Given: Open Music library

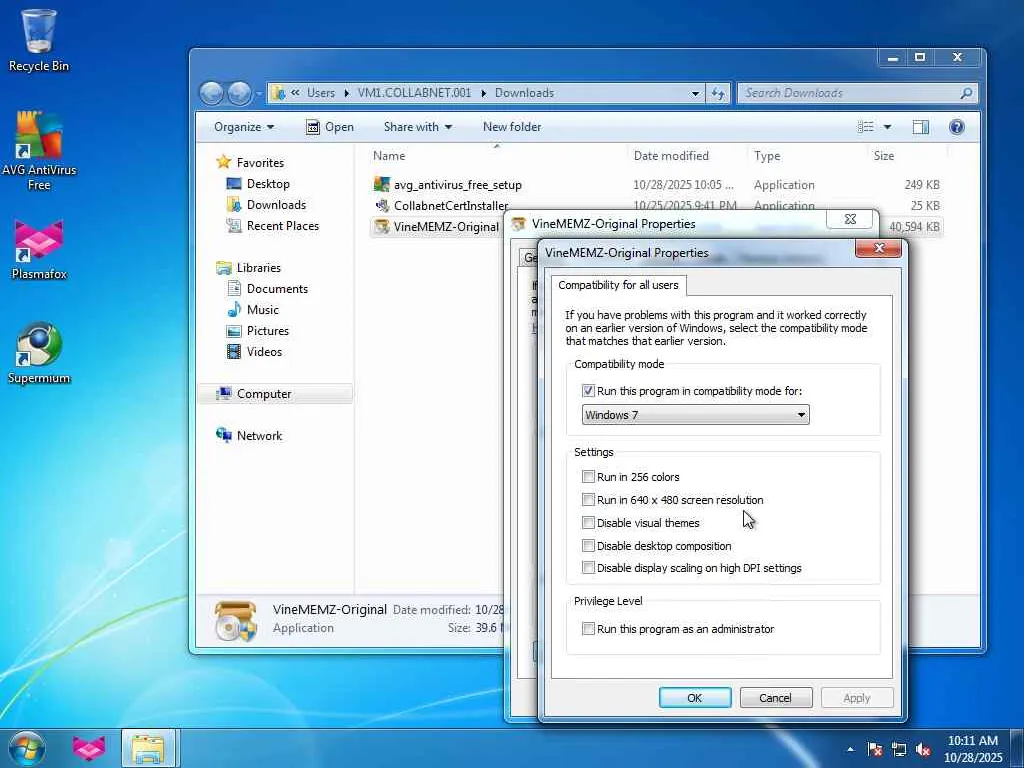Looking at the screenshot, I should 263,310.
